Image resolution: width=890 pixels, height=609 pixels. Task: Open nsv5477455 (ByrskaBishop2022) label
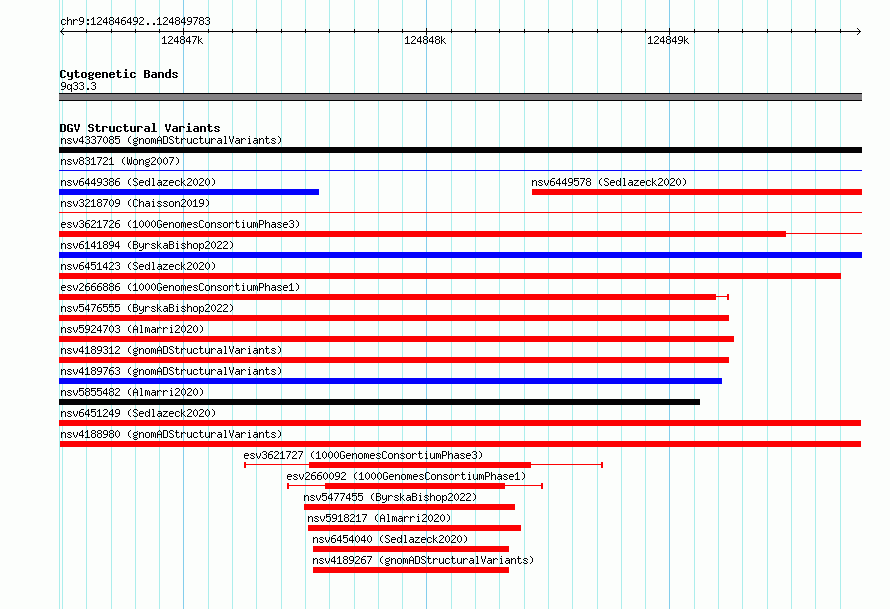coord(390,497)
